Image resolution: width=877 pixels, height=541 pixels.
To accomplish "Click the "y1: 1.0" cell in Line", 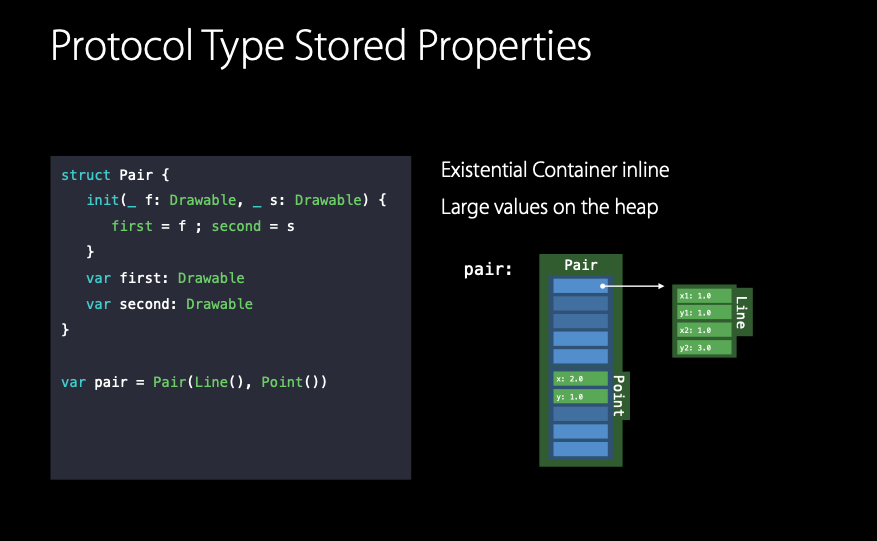I will (x=704, y=313).
